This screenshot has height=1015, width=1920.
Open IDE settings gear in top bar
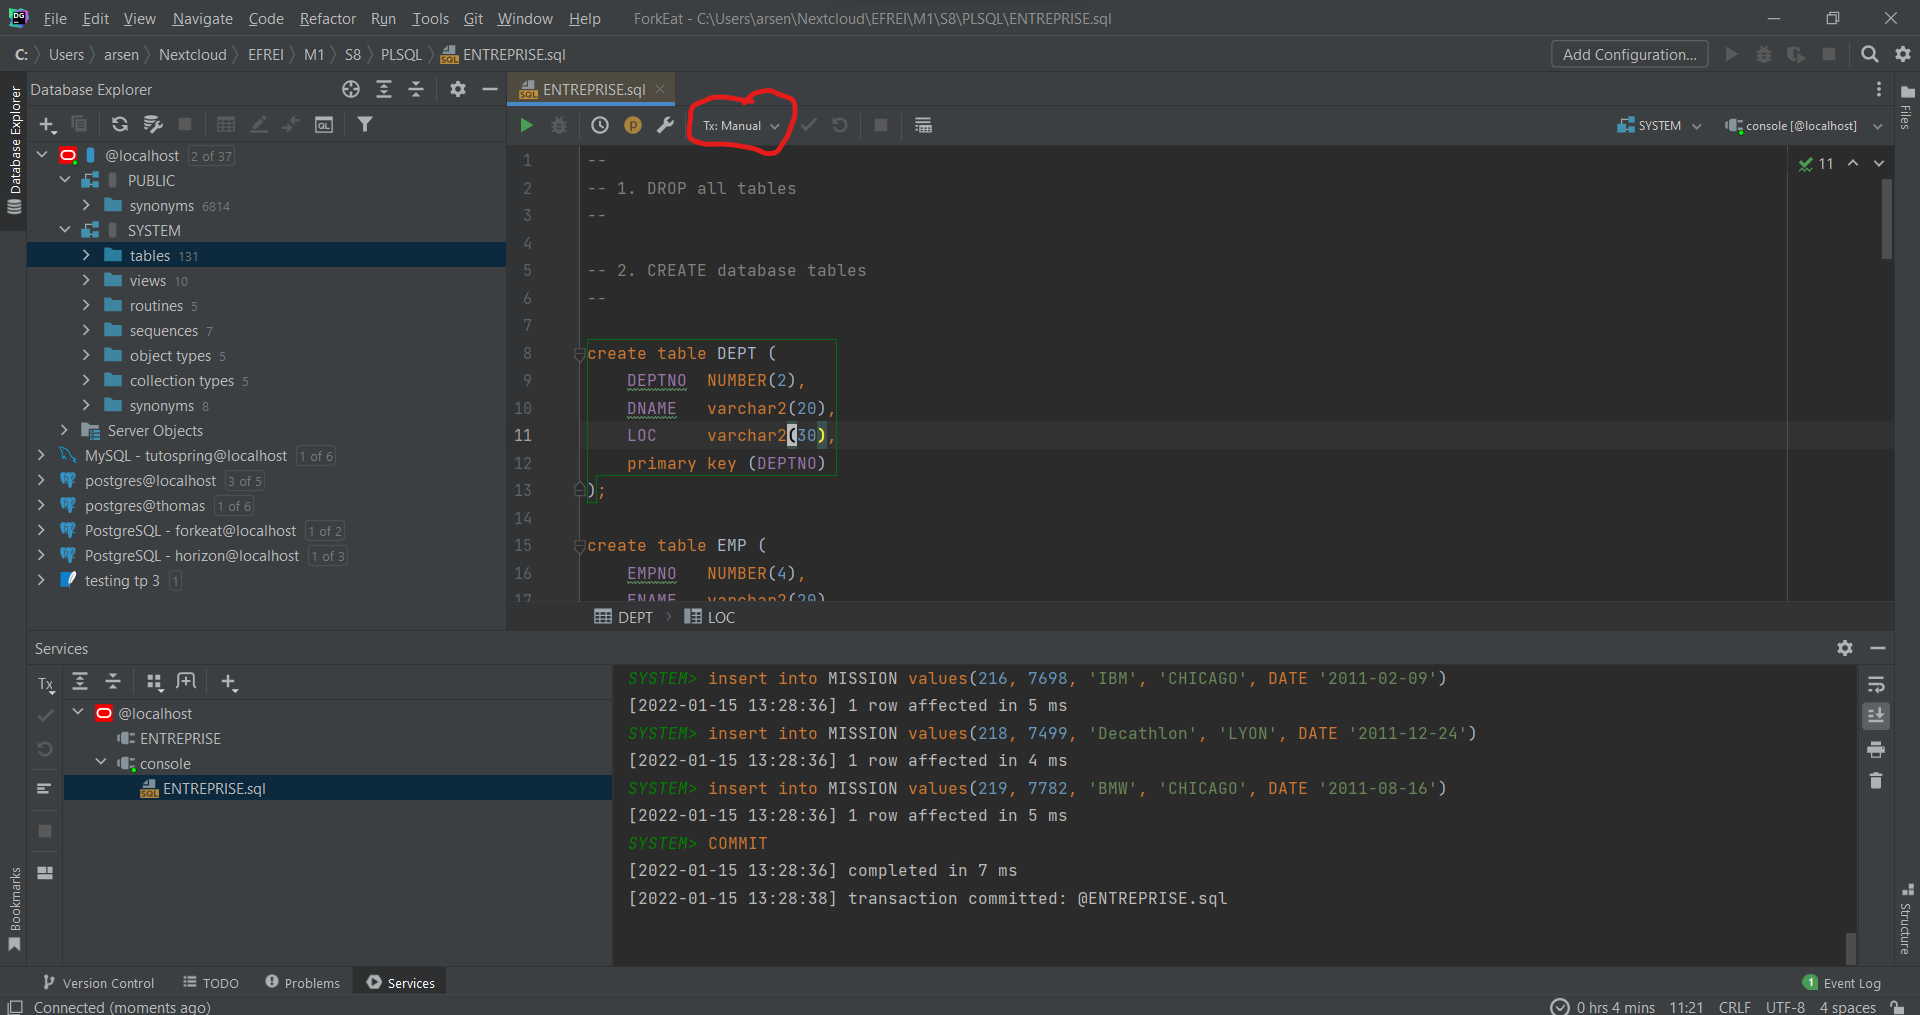point(1903,54)
